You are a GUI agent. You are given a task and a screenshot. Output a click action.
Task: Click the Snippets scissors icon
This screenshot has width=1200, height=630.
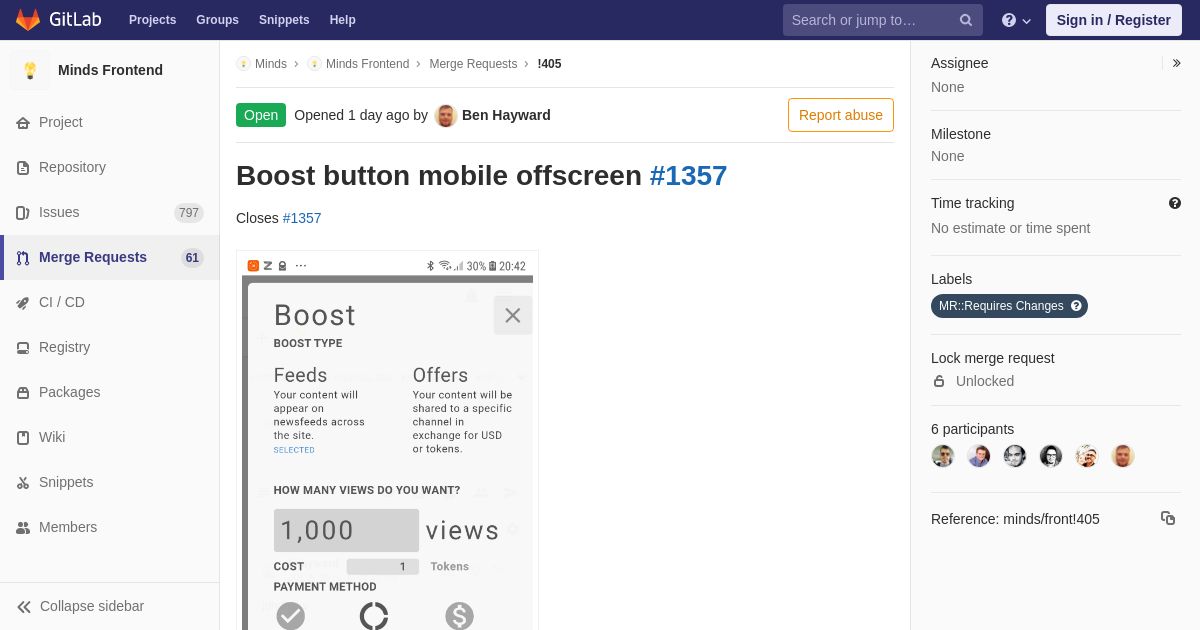click(x=23, y=482)
